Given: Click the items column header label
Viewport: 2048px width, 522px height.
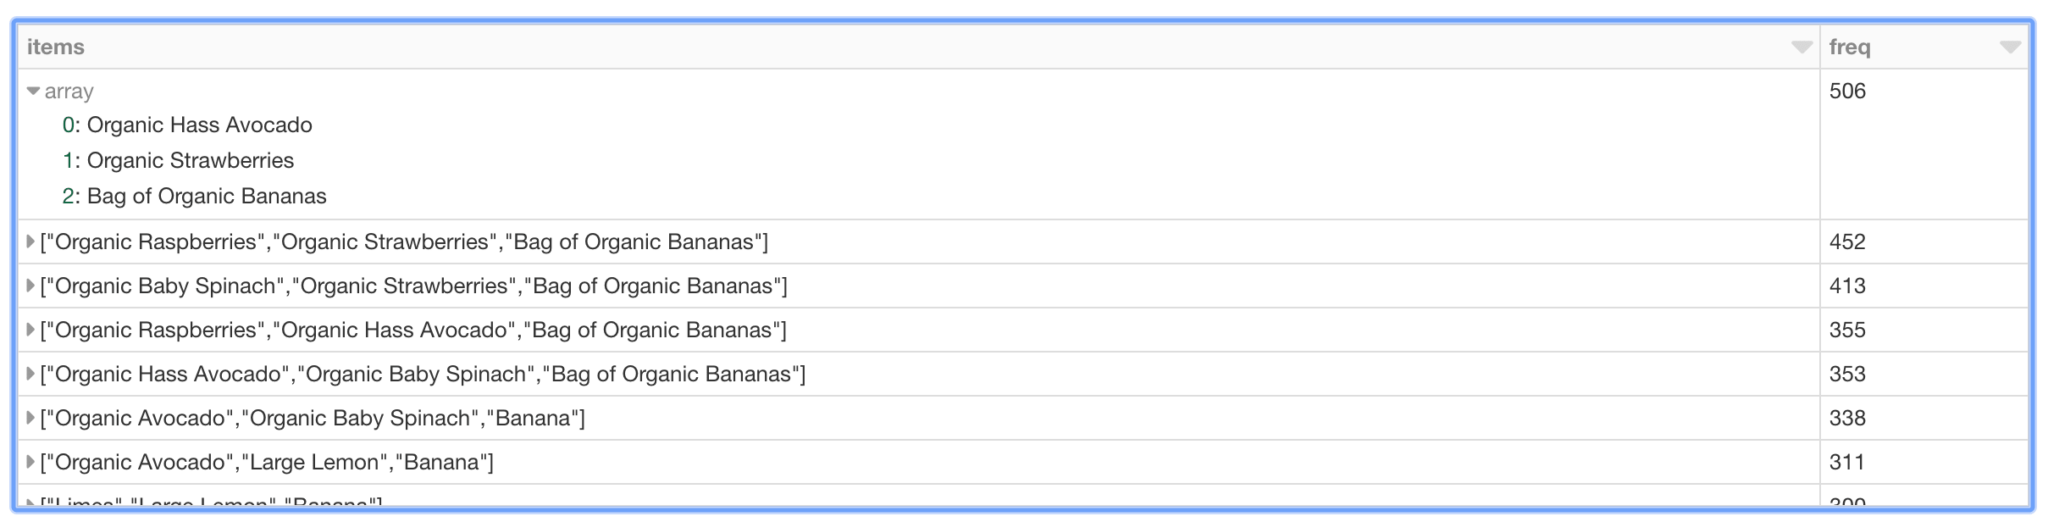Looking at the screenshot, I should [x=55, y=47].
